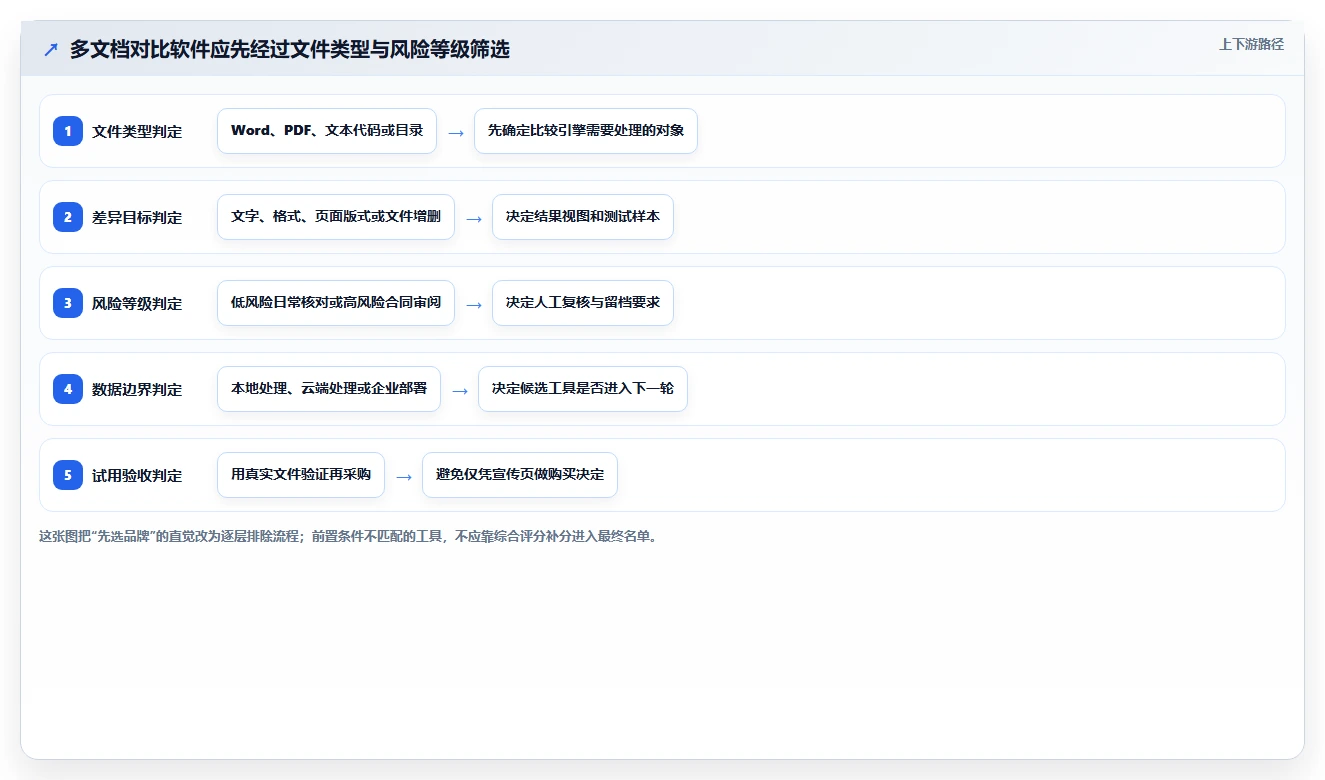
Task: Click the 试用验收判定 step label
Action: click(137, 475)
